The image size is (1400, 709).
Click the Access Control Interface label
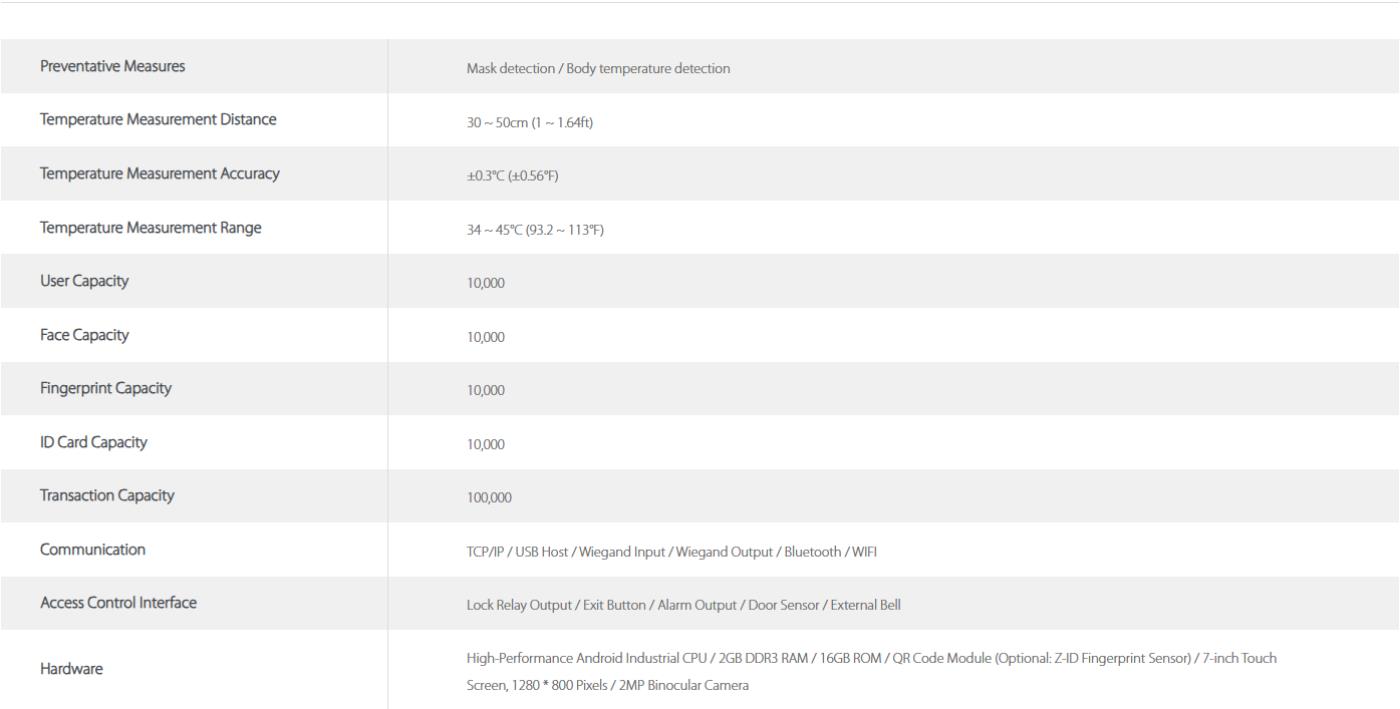click(x=118, y=604)
